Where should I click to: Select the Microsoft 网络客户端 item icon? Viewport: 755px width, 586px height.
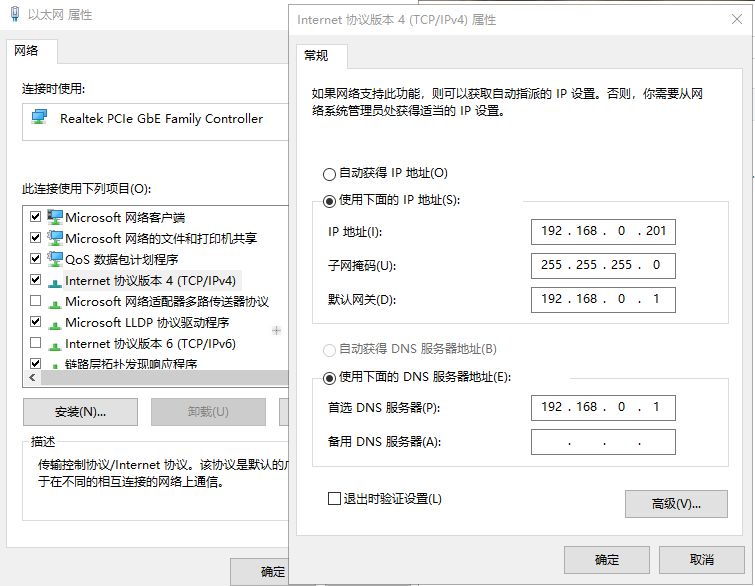coord(55,217)
